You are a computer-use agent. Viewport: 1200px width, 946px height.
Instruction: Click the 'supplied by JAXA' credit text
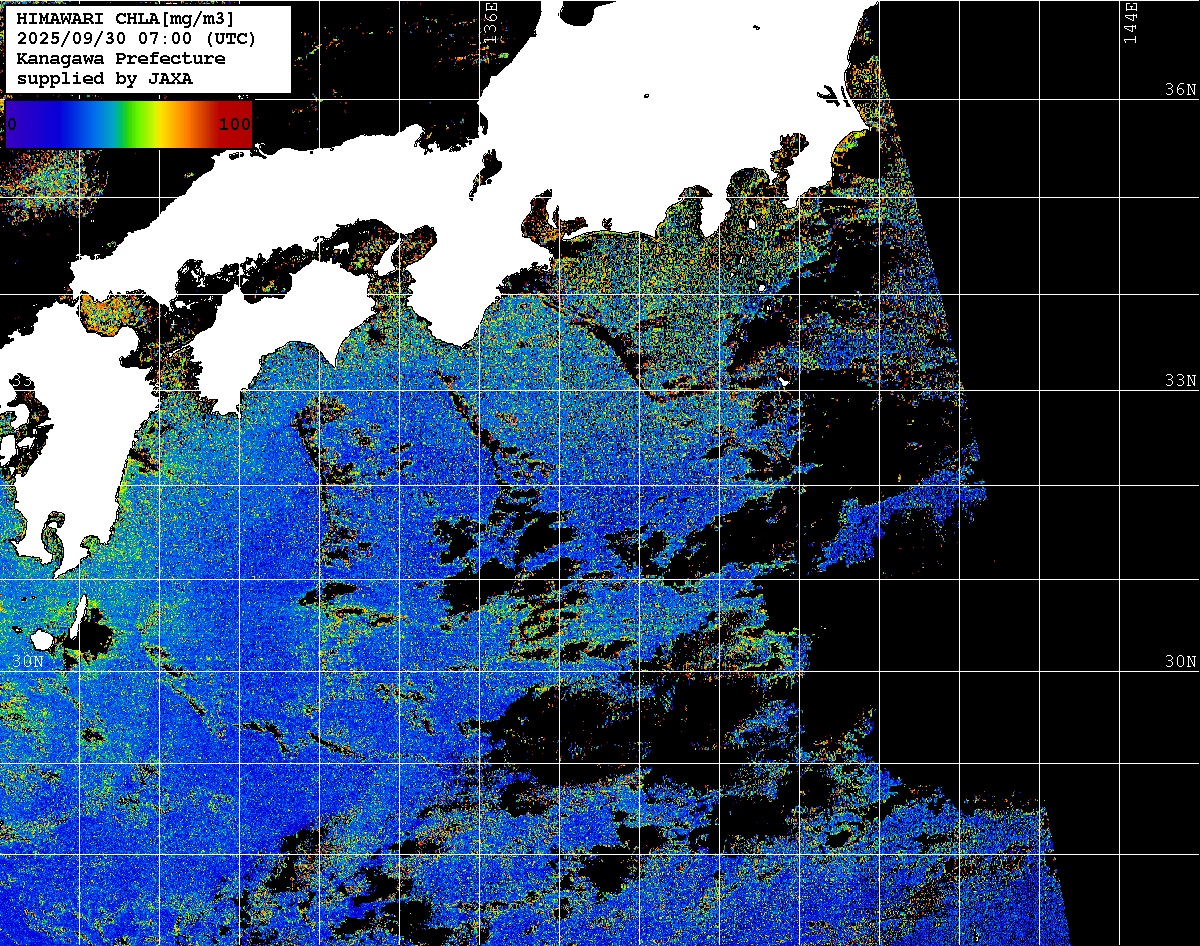(x=104, y=79)
